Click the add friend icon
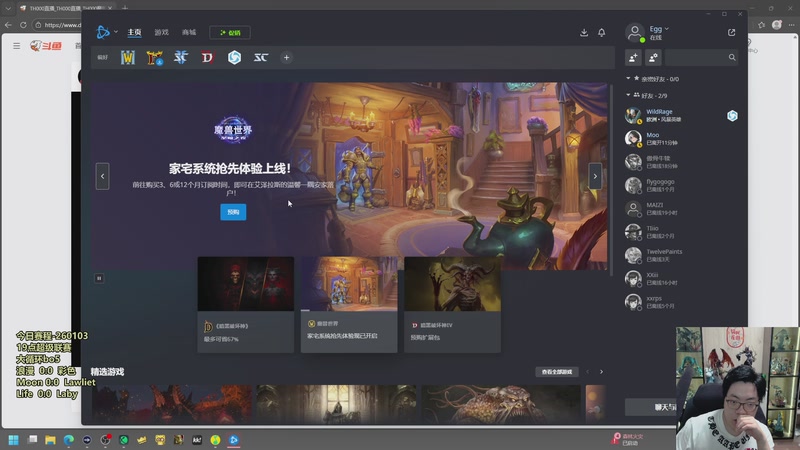 coord(633,58)
